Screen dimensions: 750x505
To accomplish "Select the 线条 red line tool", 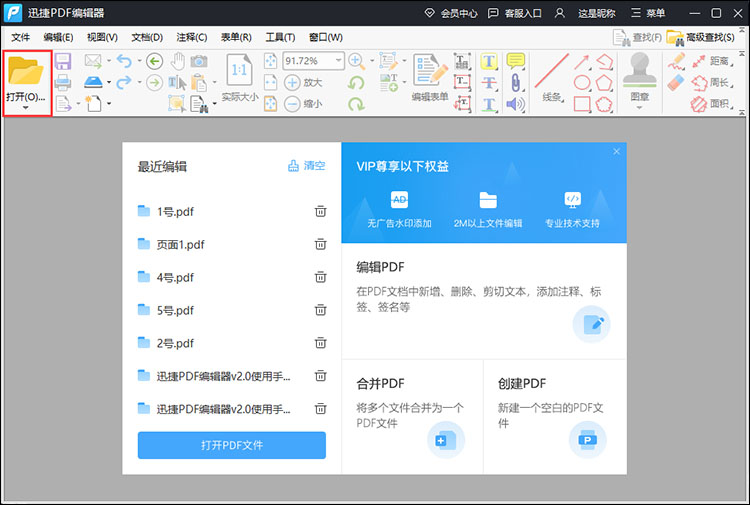I will 551,71.
